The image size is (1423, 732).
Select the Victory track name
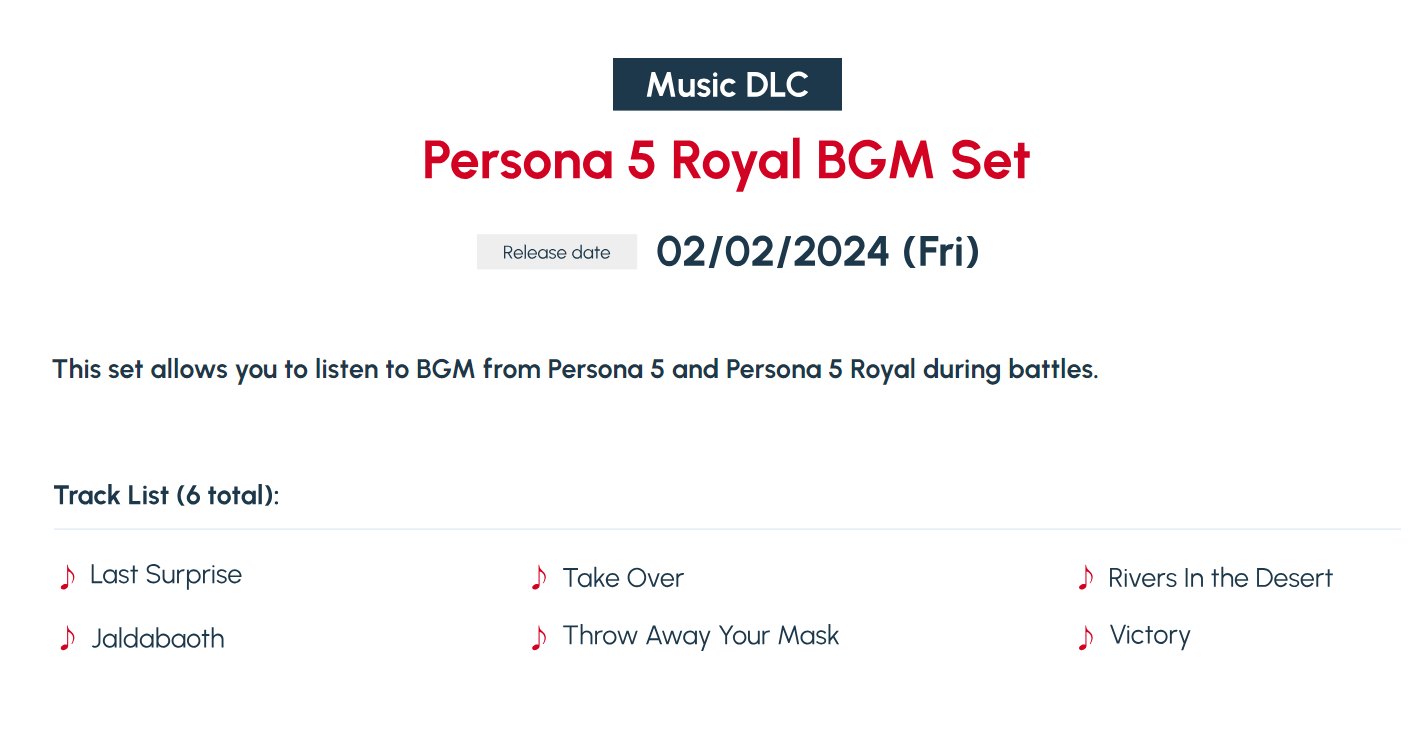[x=1150, y=636]
